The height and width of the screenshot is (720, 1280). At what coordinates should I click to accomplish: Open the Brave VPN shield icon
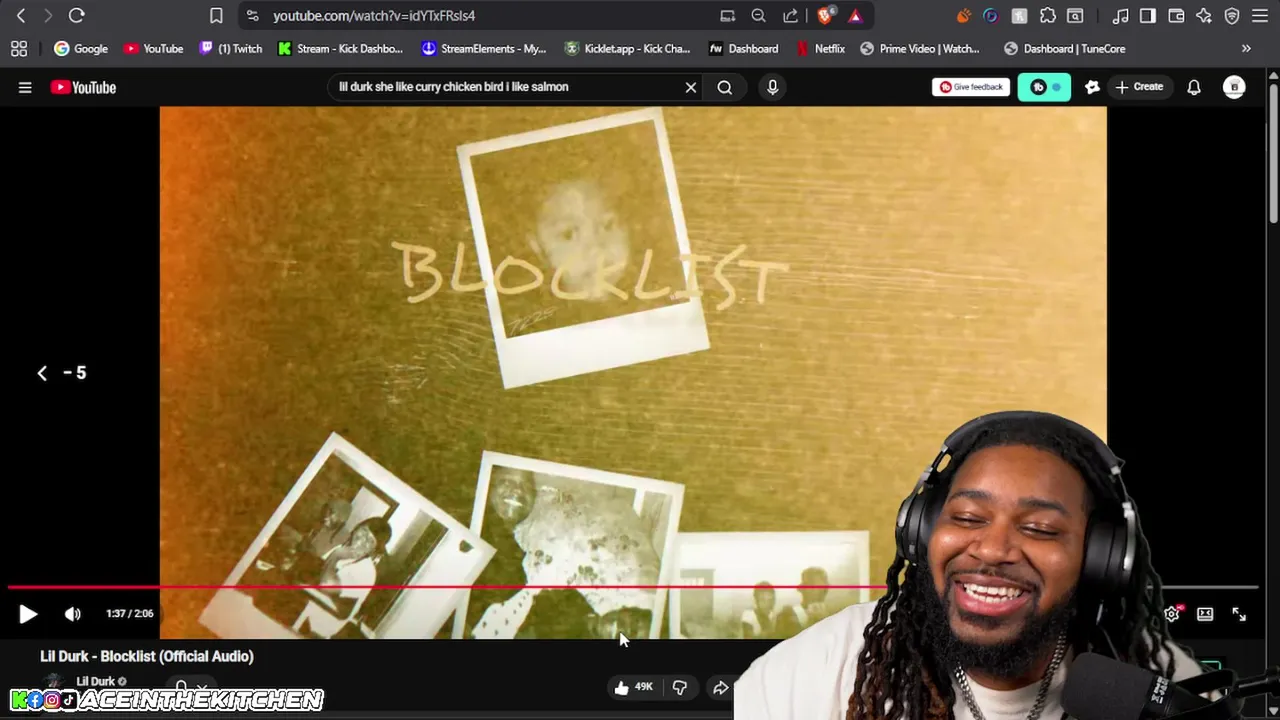(1232, 16)
